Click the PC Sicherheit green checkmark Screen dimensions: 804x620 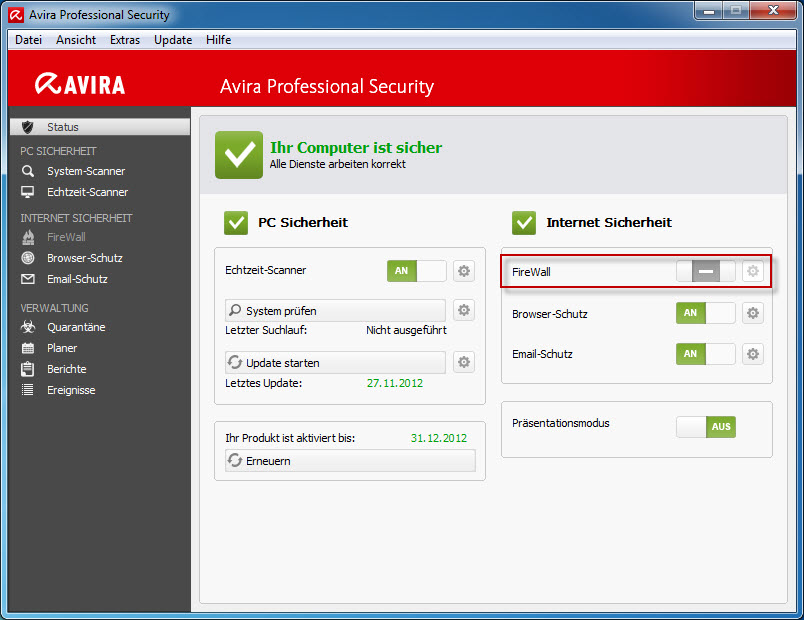pos(236,223)
